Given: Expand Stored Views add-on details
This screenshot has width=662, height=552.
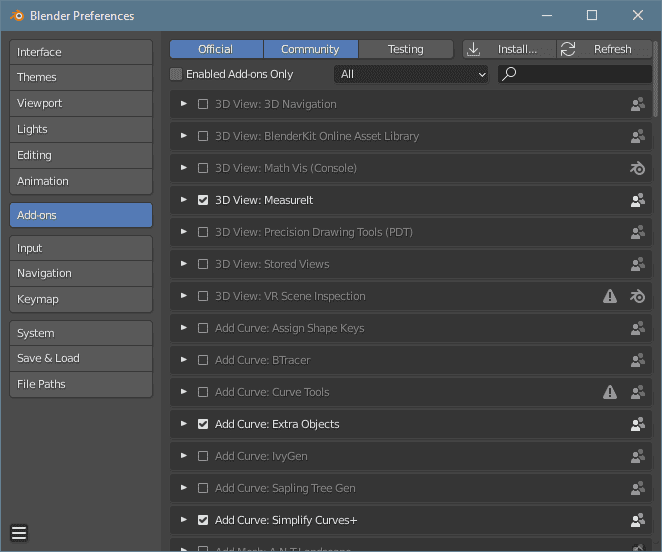Looking at the screenshot, I should (184, 264).
